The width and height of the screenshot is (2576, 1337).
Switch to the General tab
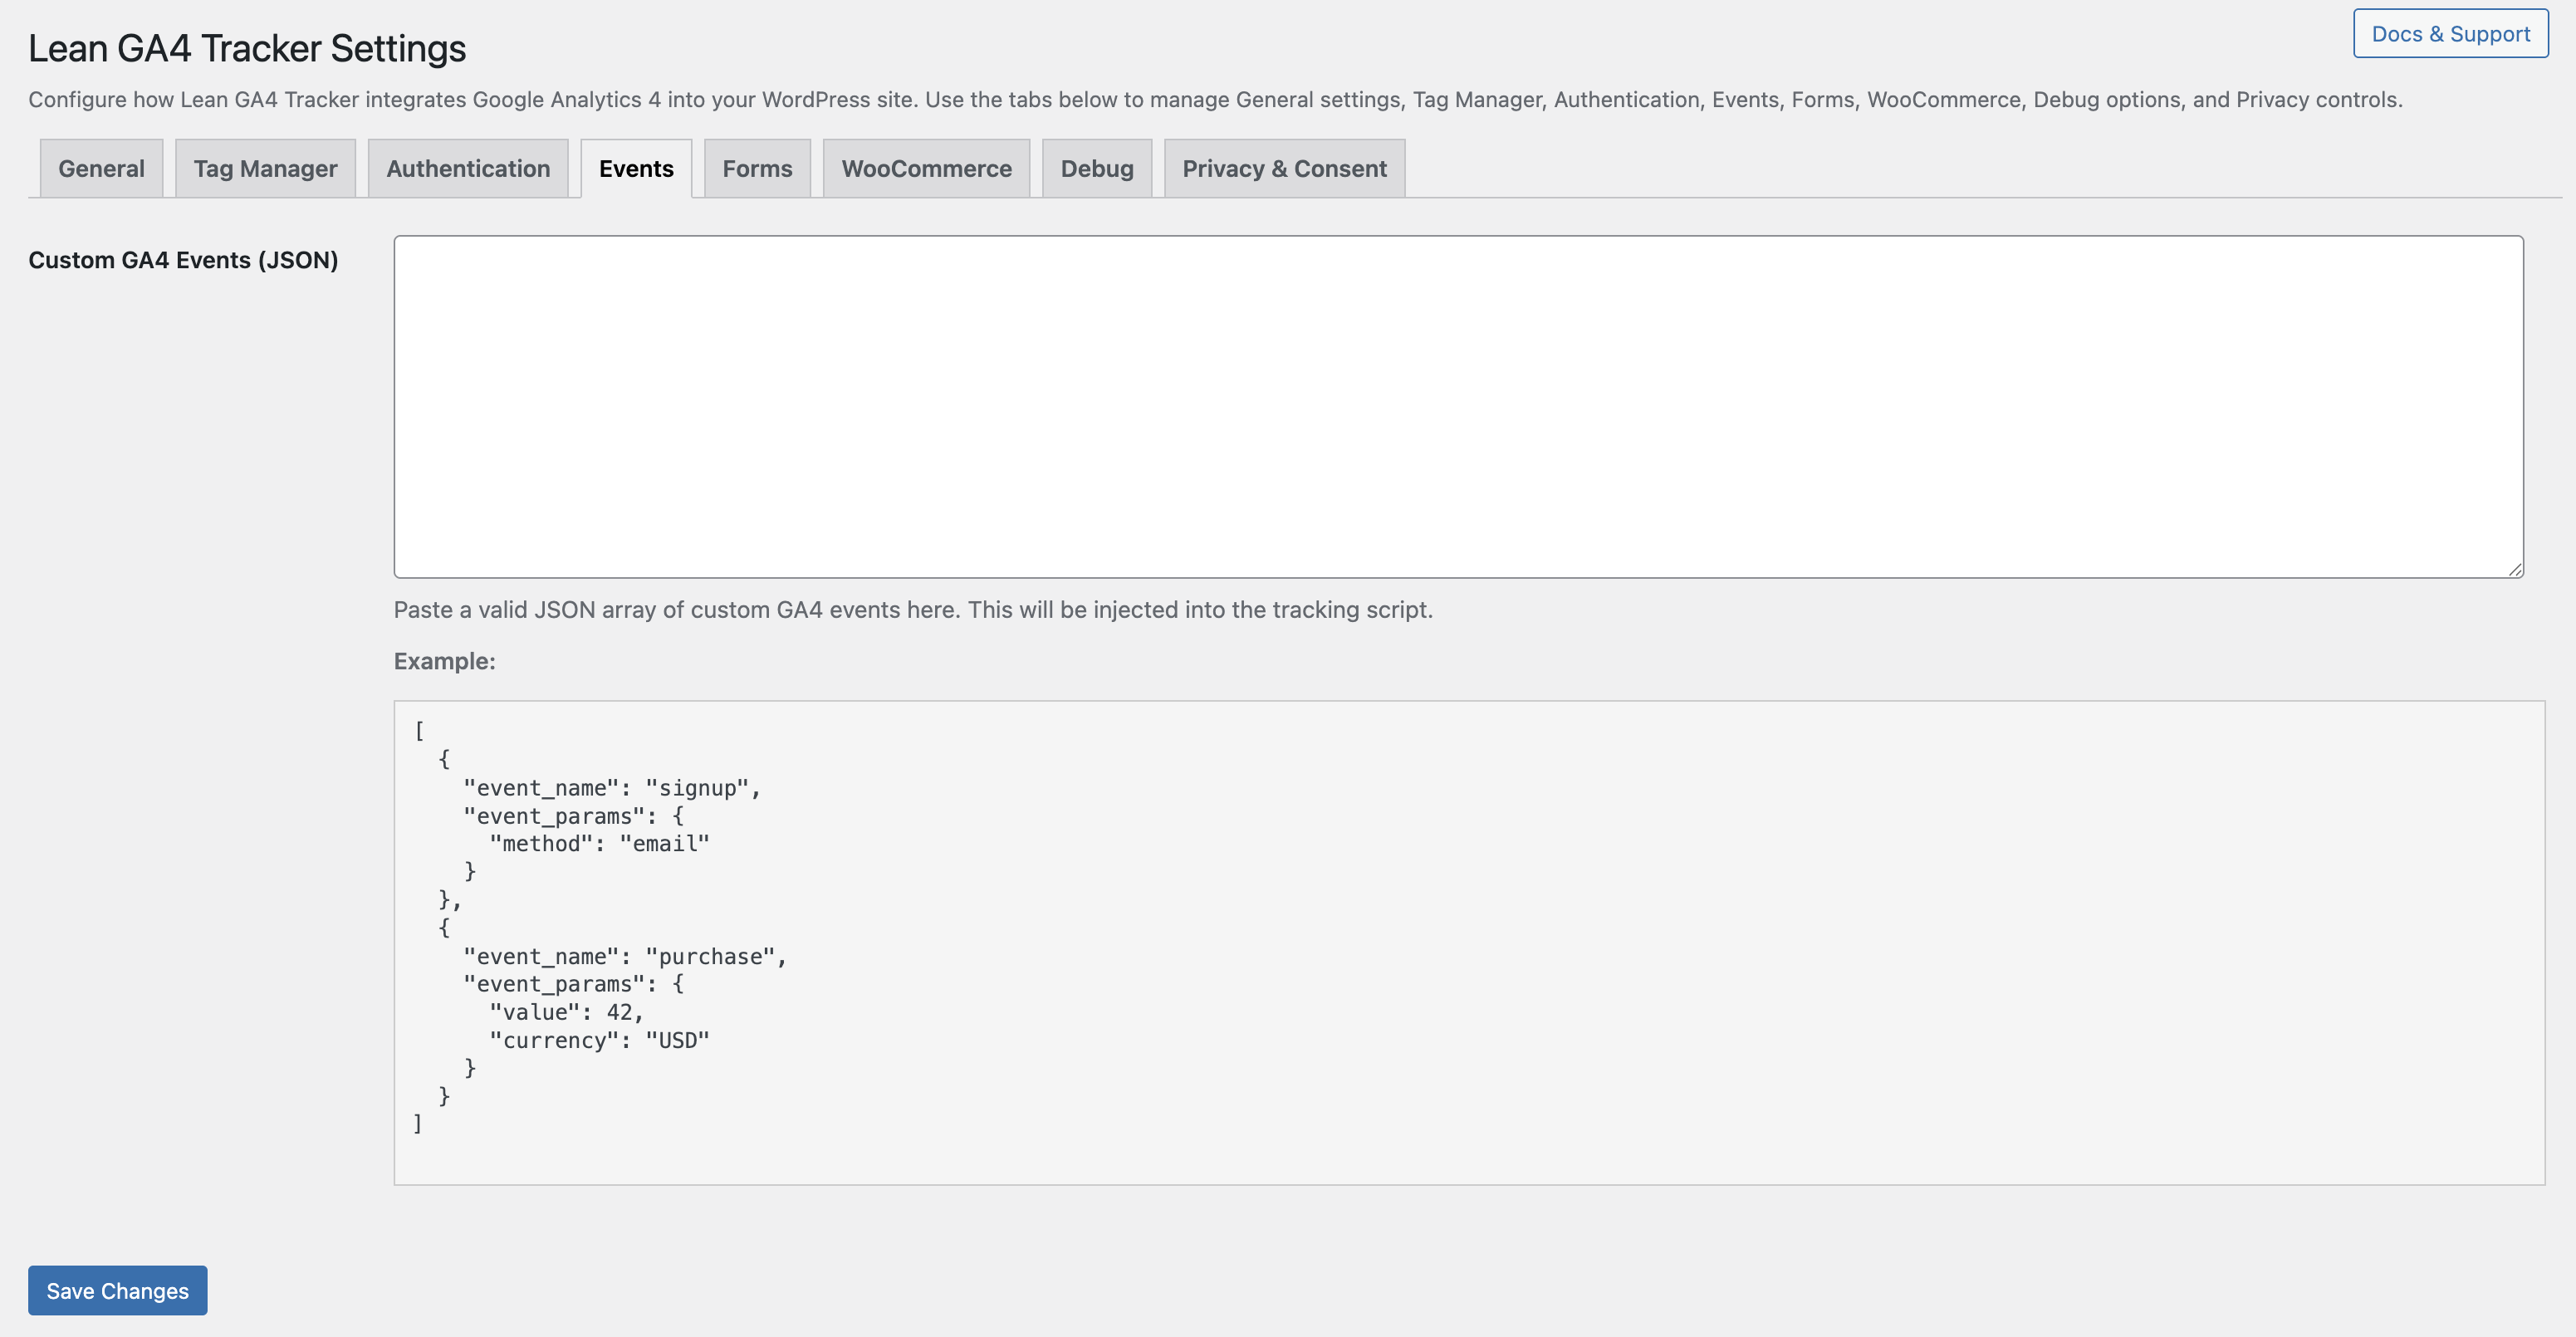point(101,169)
